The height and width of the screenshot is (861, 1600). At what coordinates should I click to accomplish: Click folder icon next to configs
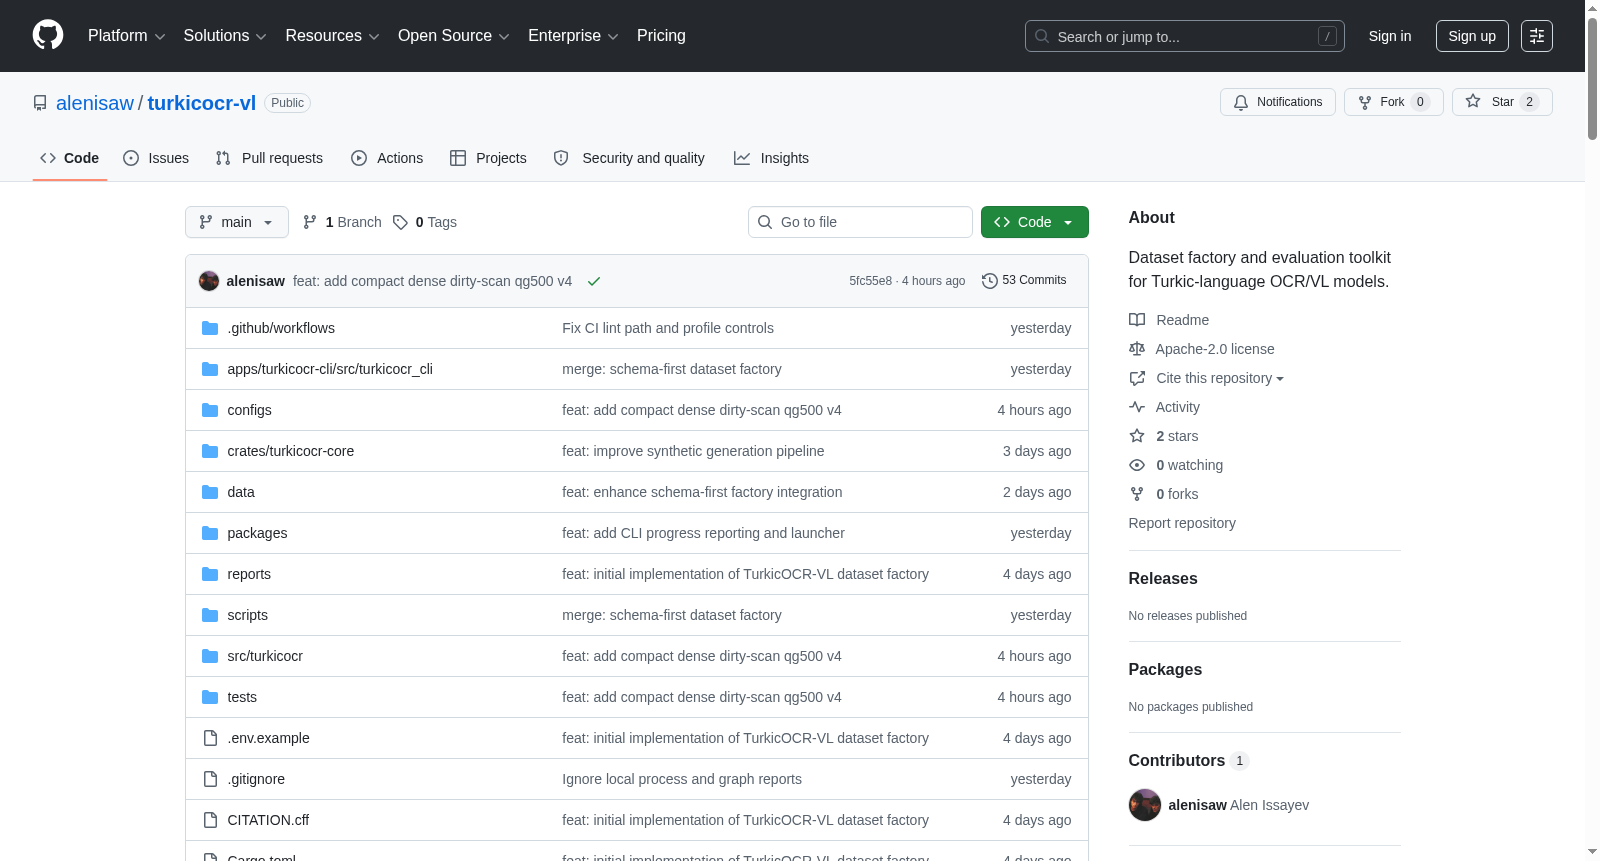[210, 410]
